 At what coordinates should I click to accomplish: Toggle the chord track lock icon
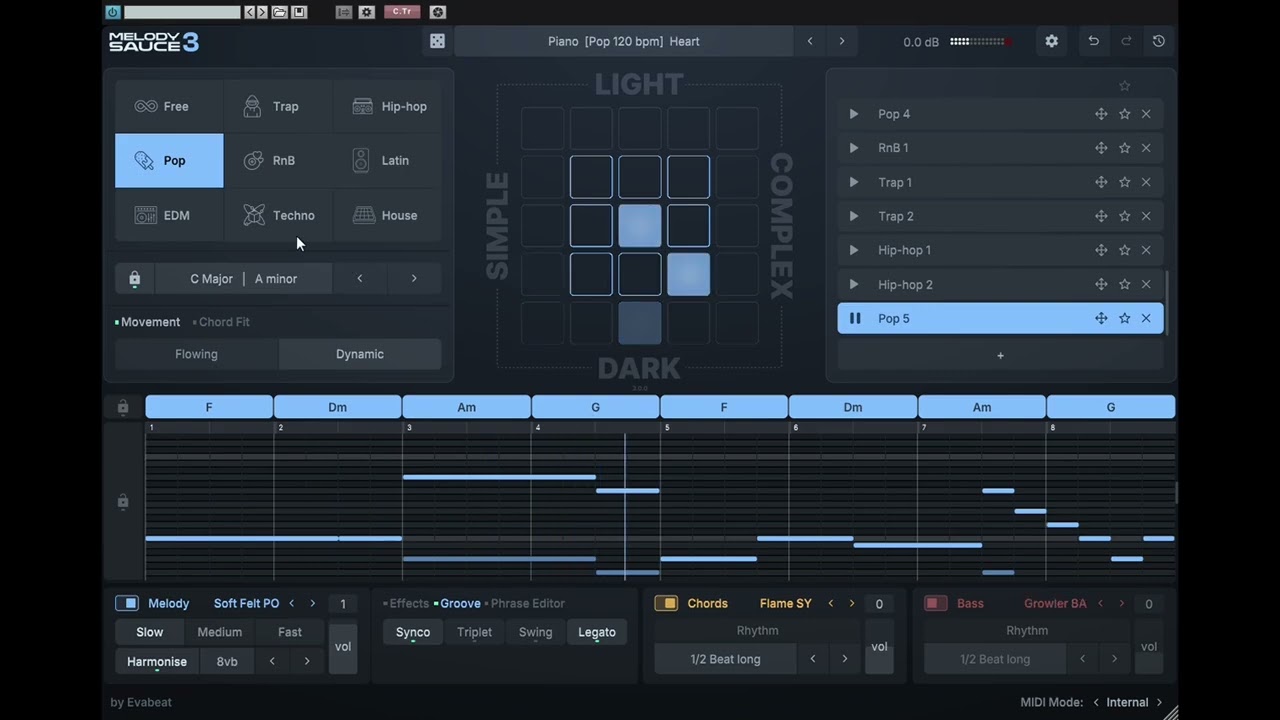click(123, 407)
